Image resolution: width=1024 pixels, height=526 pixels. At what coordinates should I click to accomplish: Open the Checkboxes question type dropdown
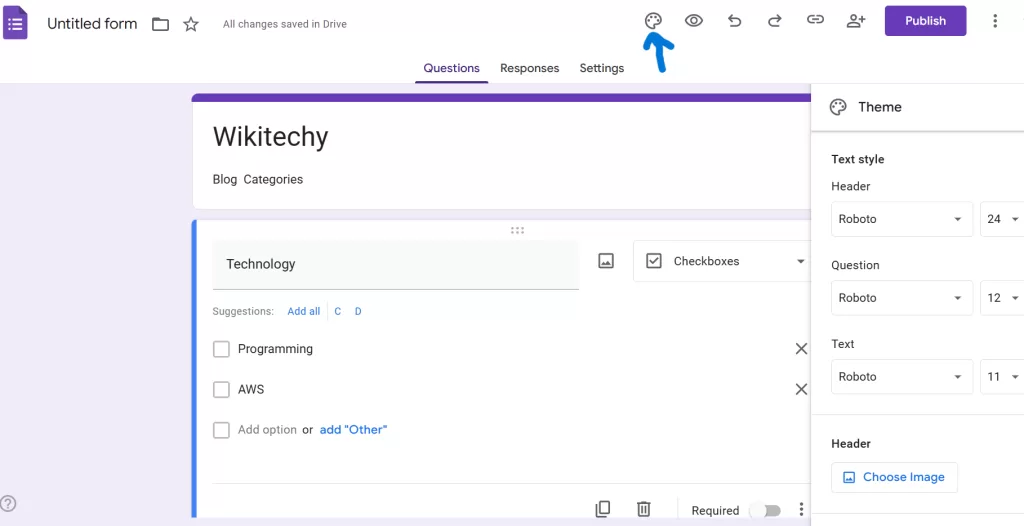[722, 261]
